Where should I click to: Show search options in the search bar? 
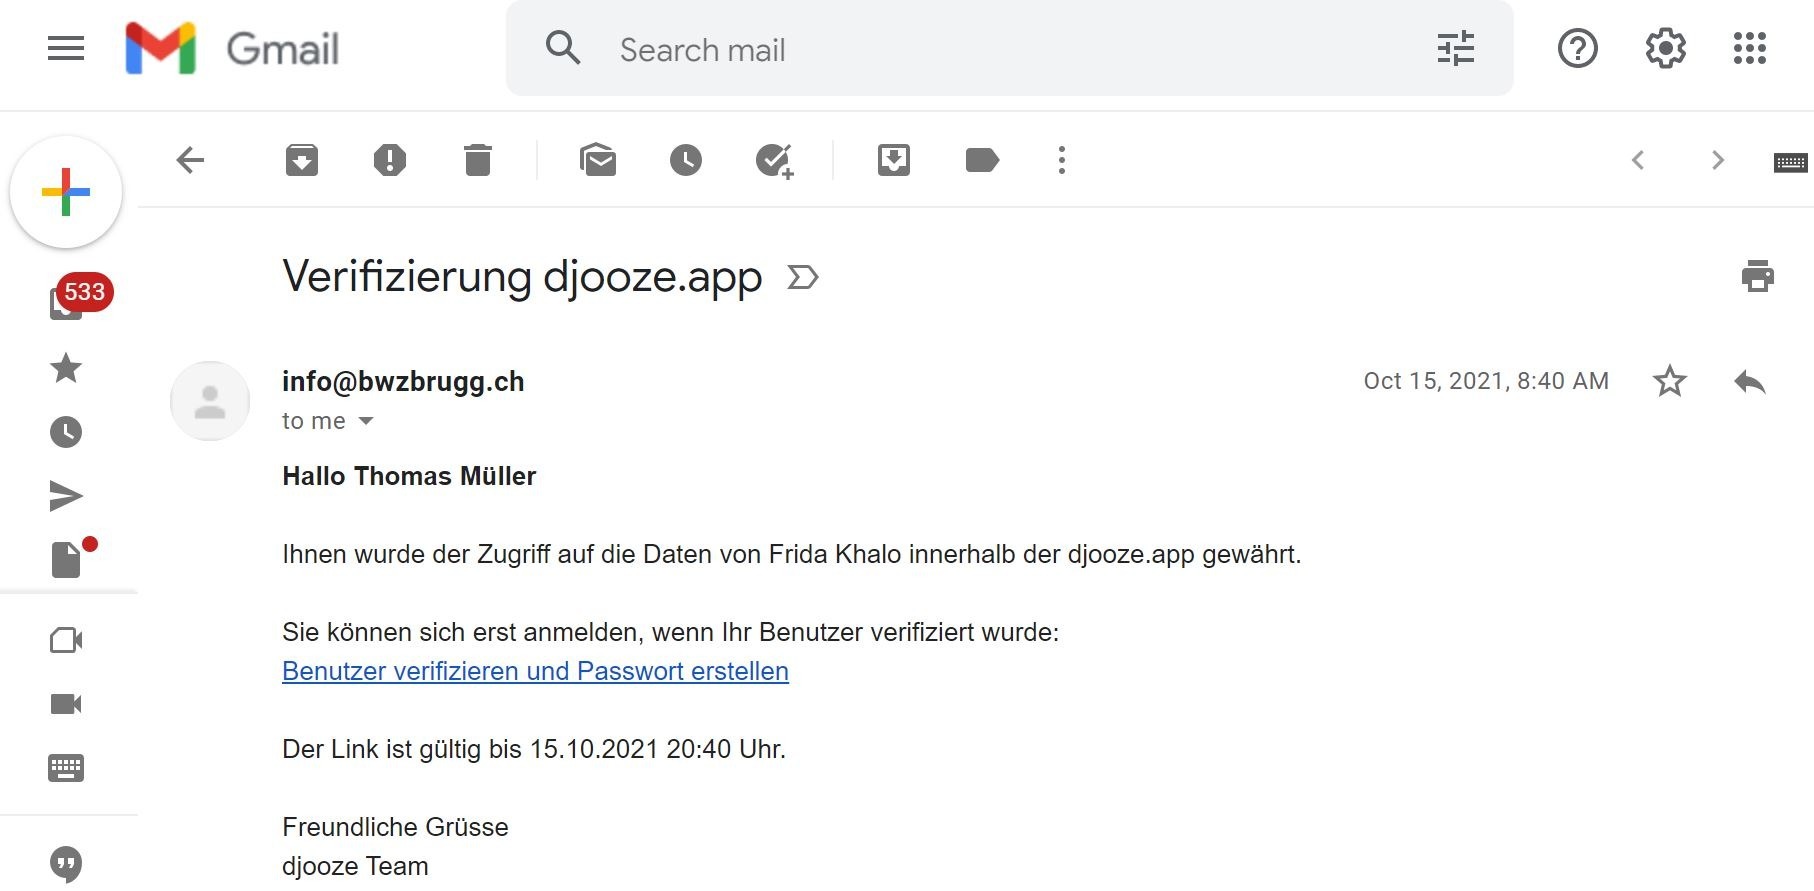point(1456,48)
